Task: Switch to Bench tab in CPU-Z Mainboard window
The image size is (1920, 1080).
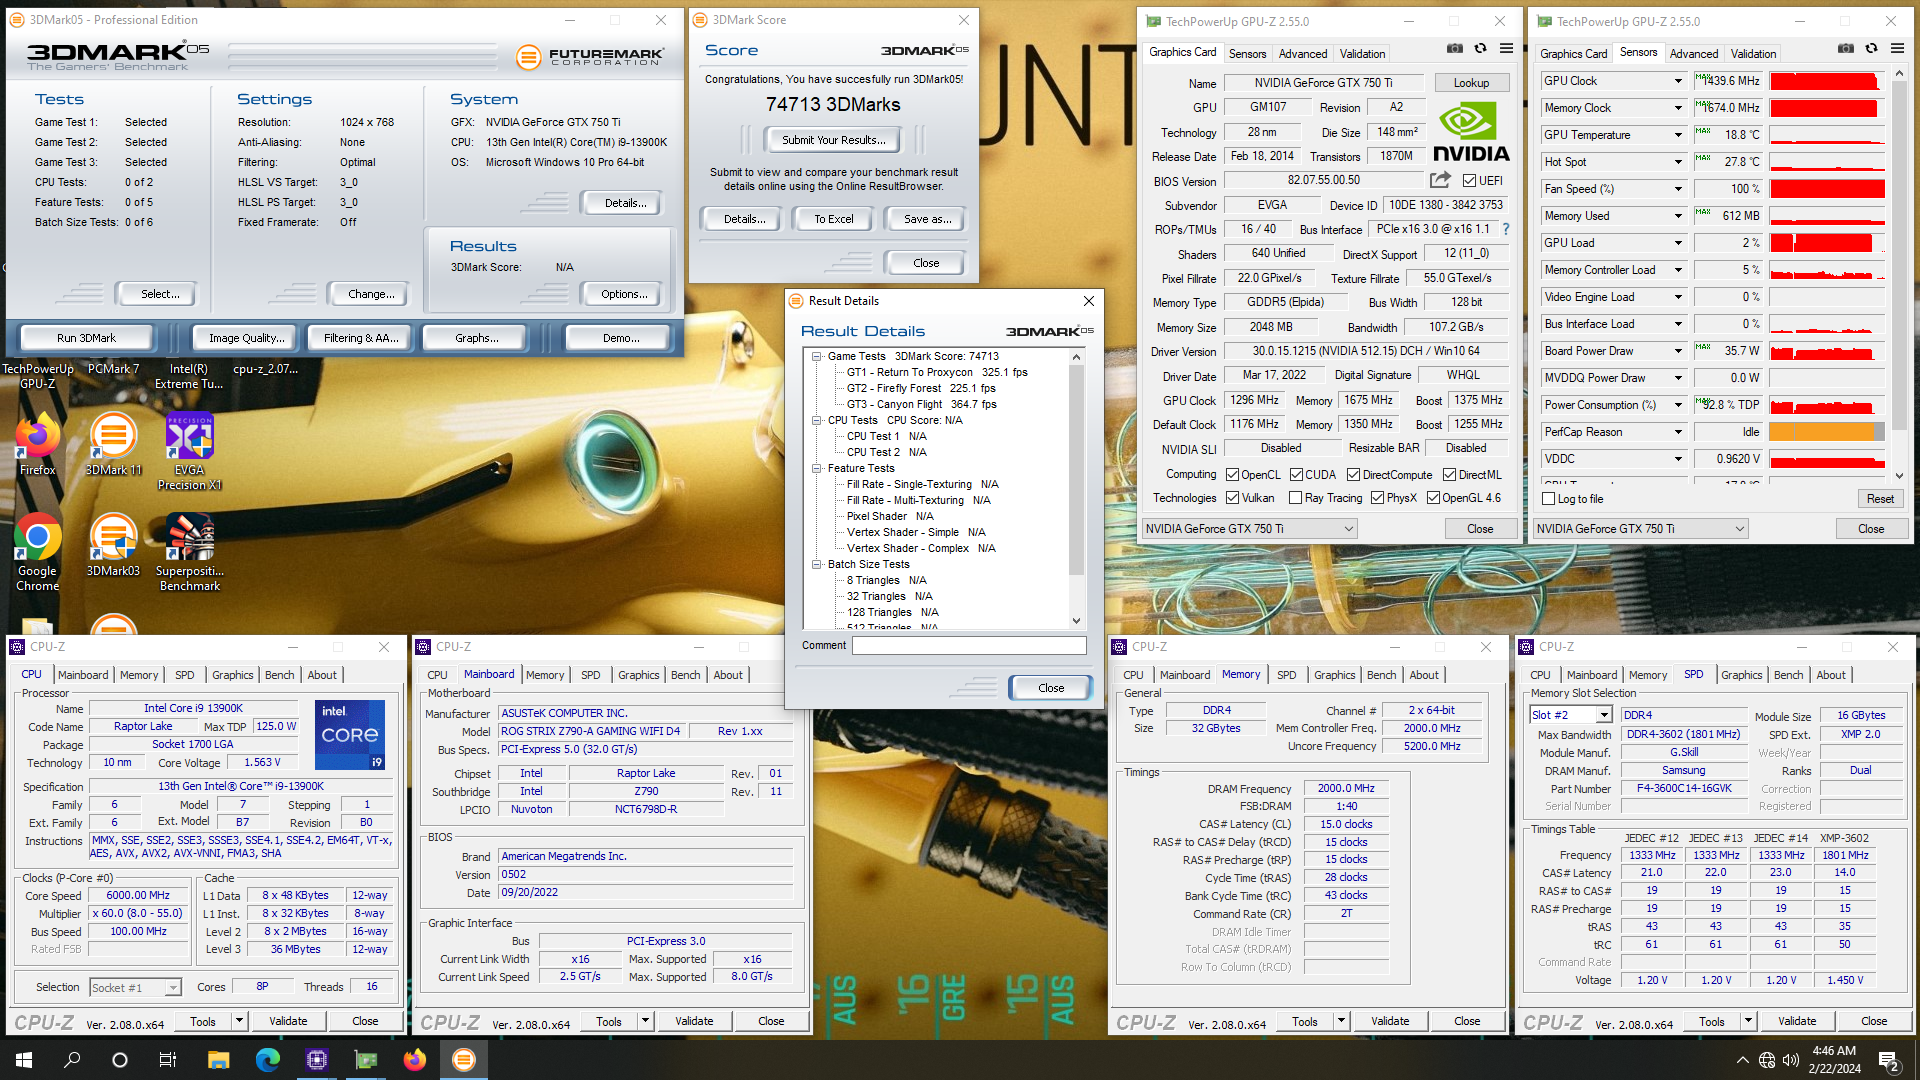Action: (x=685, y=675)
